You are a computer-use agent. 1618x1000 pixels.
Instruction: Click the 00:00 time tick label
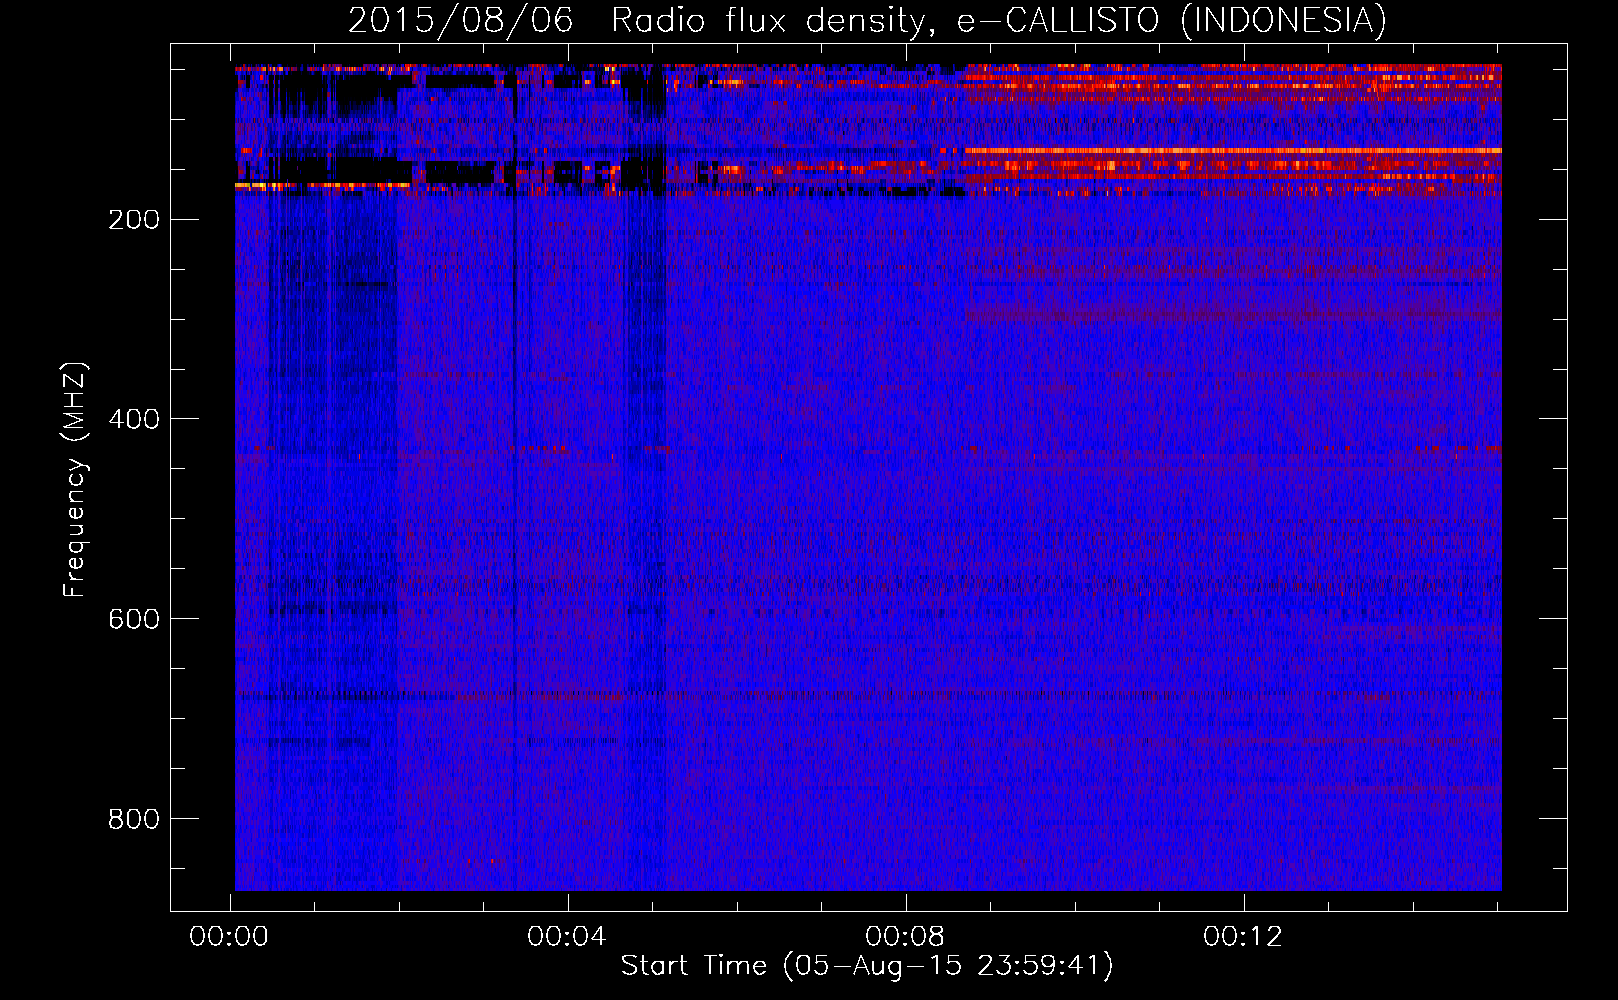coord(229,937)
